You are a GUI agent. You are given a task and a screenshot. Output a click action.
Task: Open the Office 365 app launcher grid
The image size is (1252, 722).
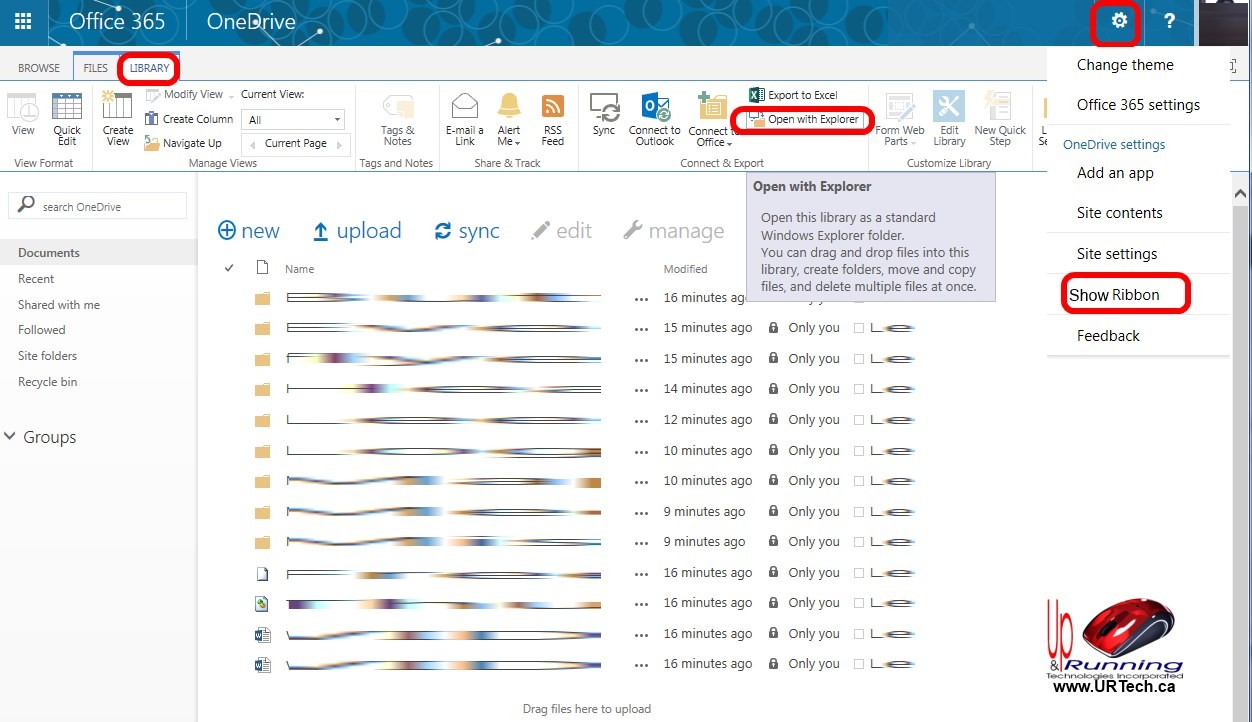(23, 21)
